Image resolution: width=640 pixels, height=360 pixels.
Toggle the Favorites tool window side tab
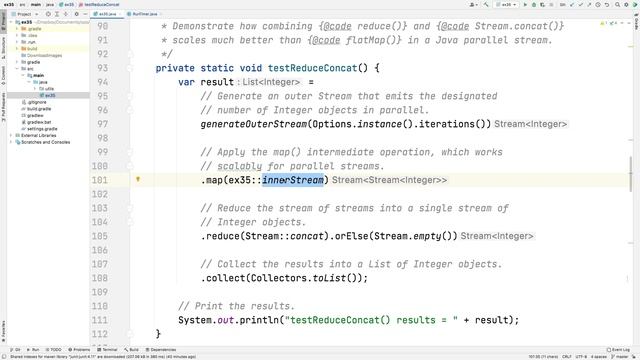3,331
